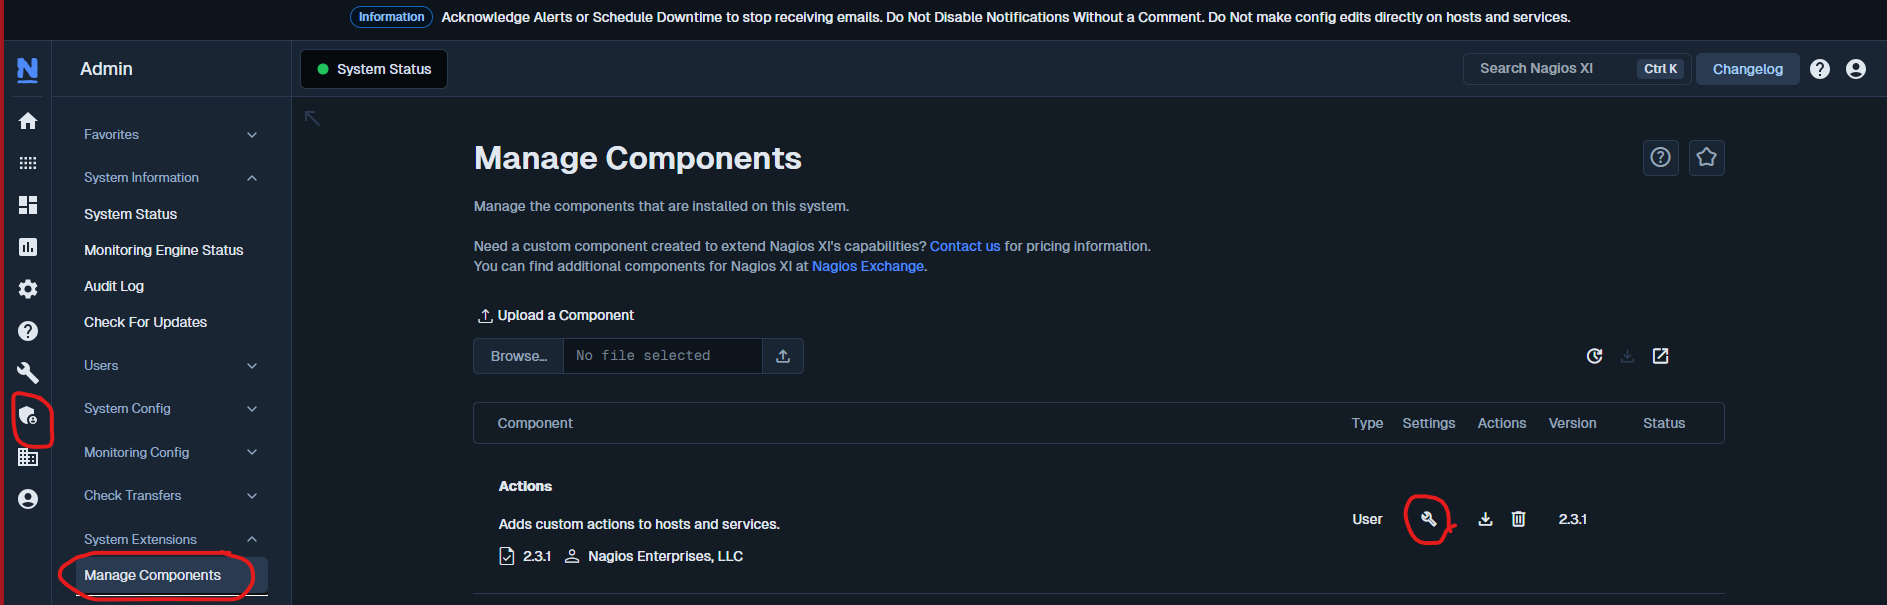Click the Version column header

tap(1572, 423)
